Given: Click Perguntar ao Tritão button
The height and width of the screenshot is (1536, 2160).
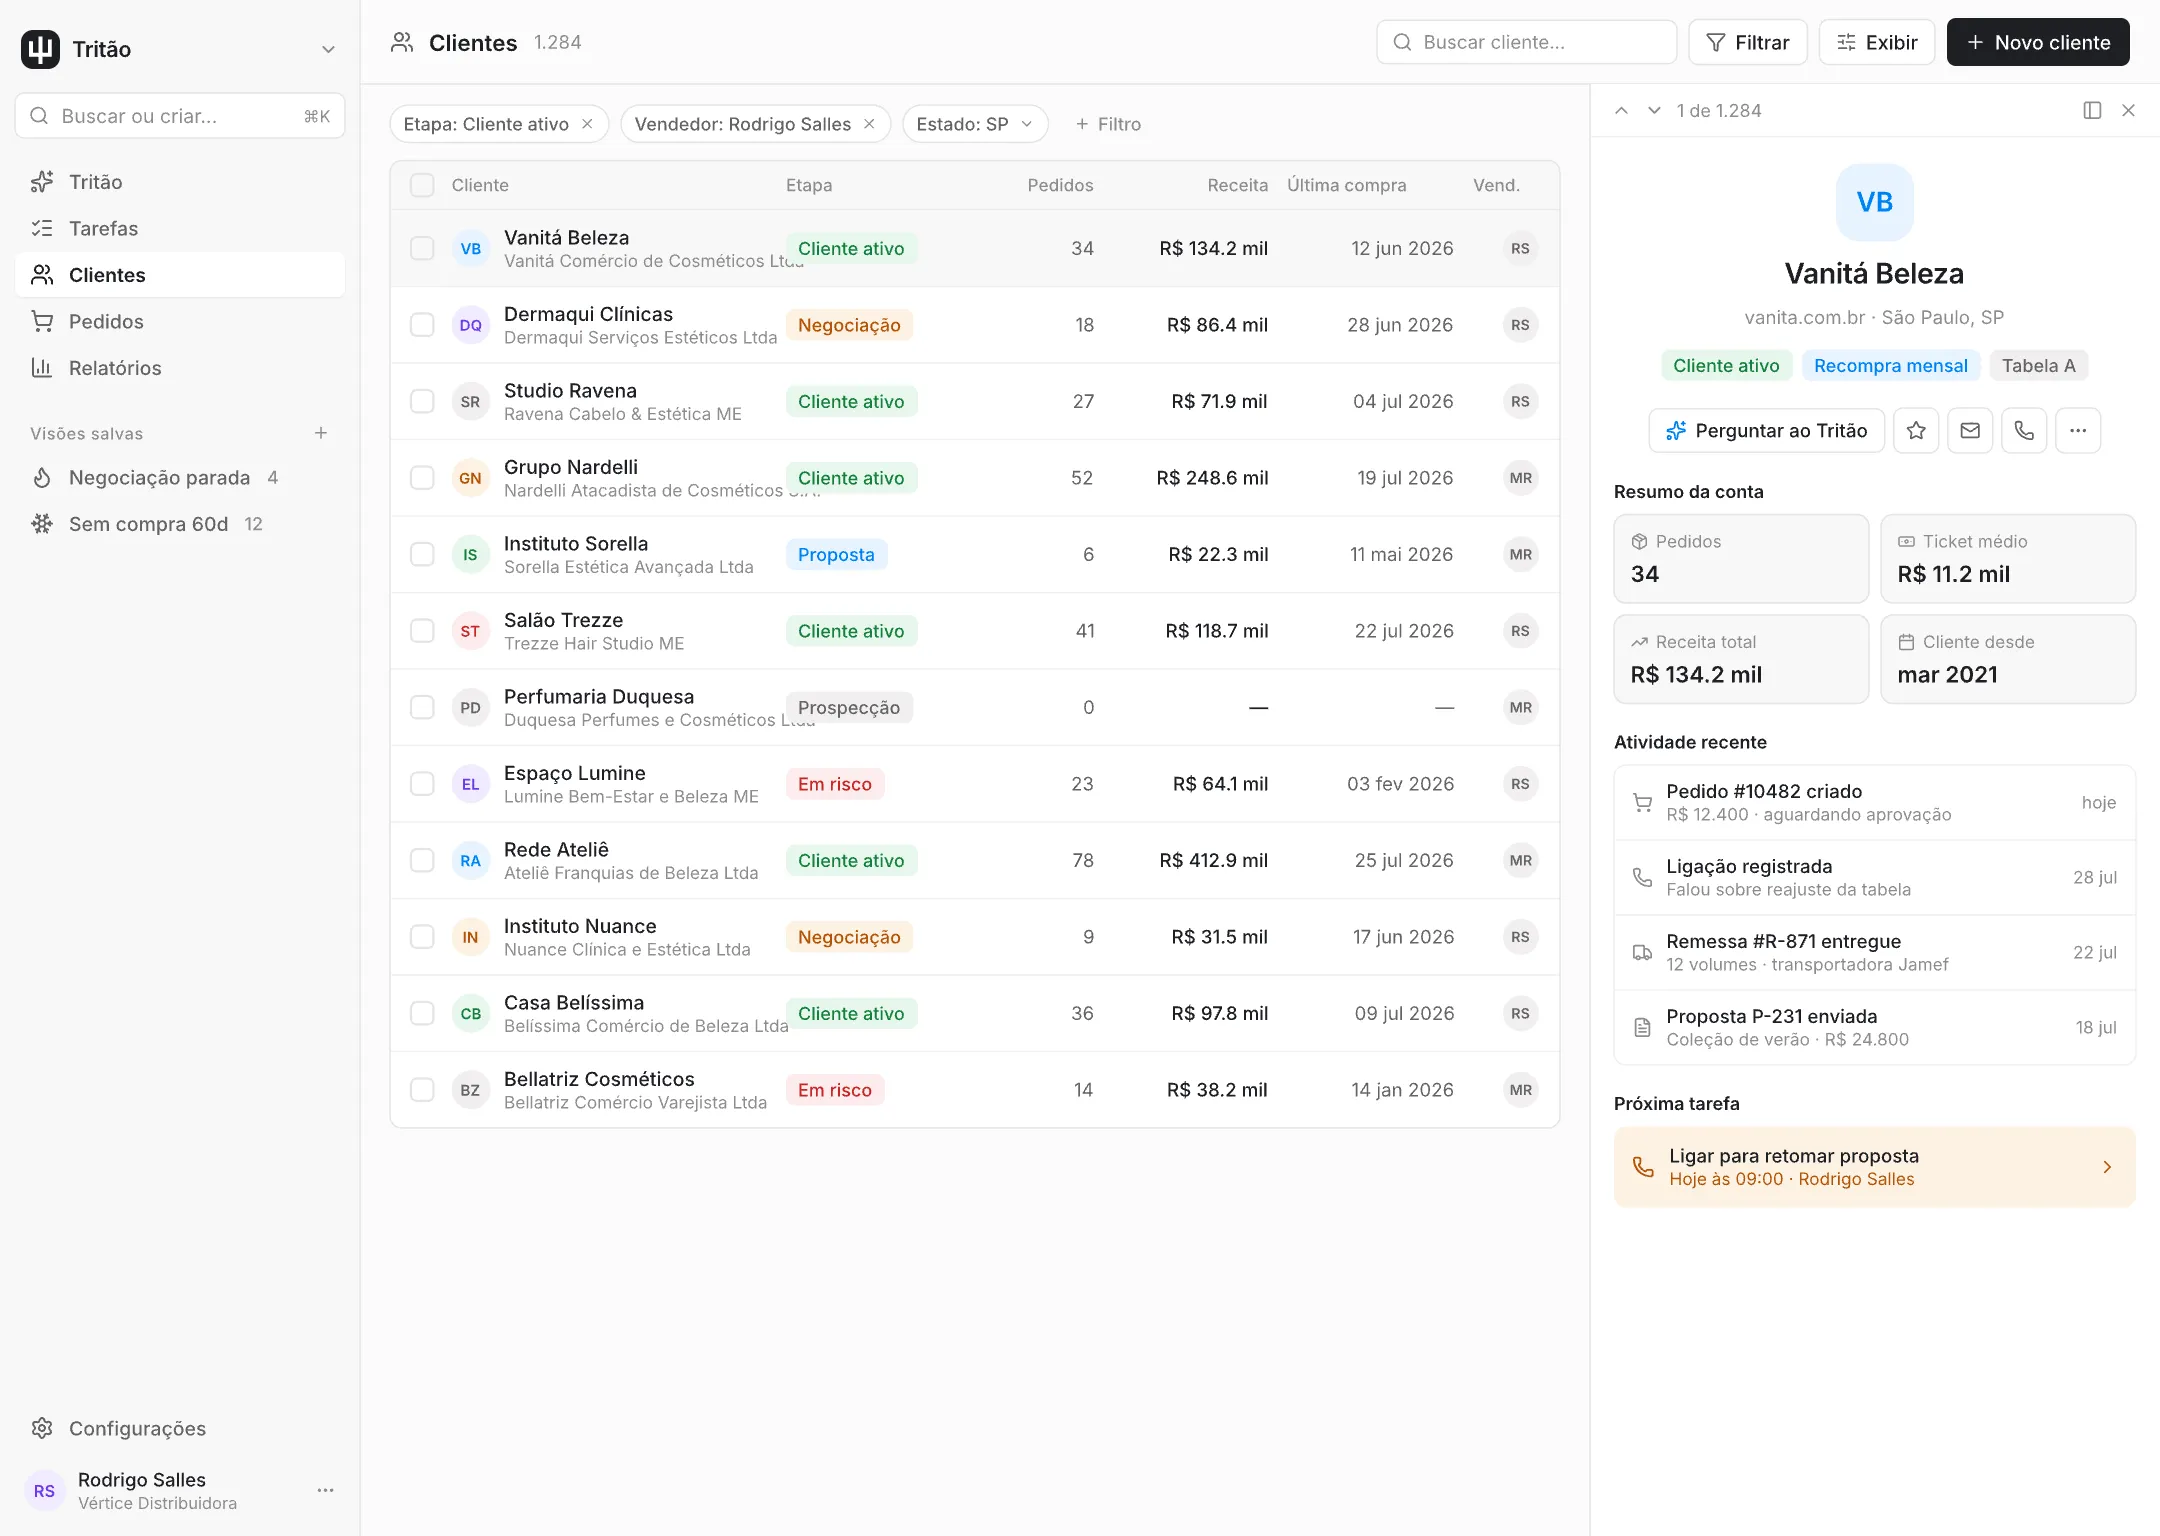Looking at the screenshot, I should [1767, 431].
